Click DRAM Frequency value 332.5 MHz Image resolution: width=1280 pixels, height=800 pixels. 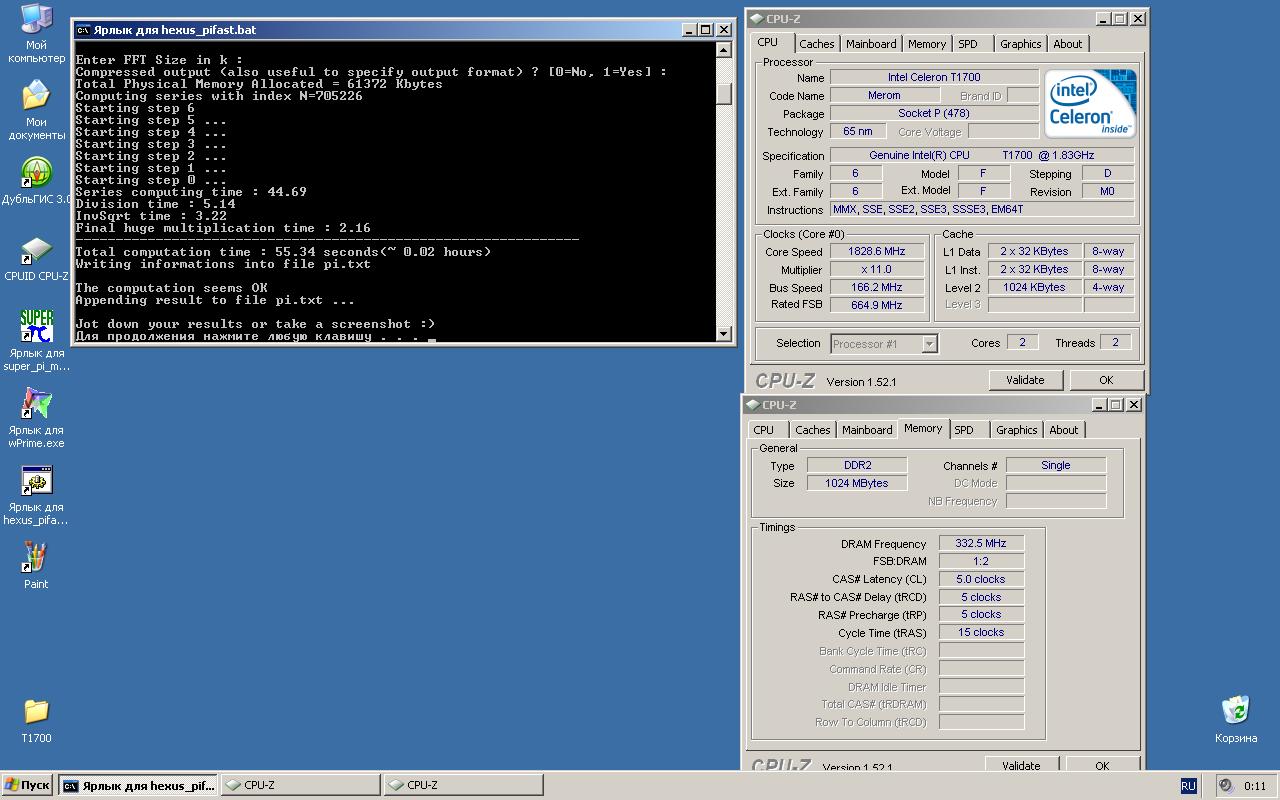981,543
